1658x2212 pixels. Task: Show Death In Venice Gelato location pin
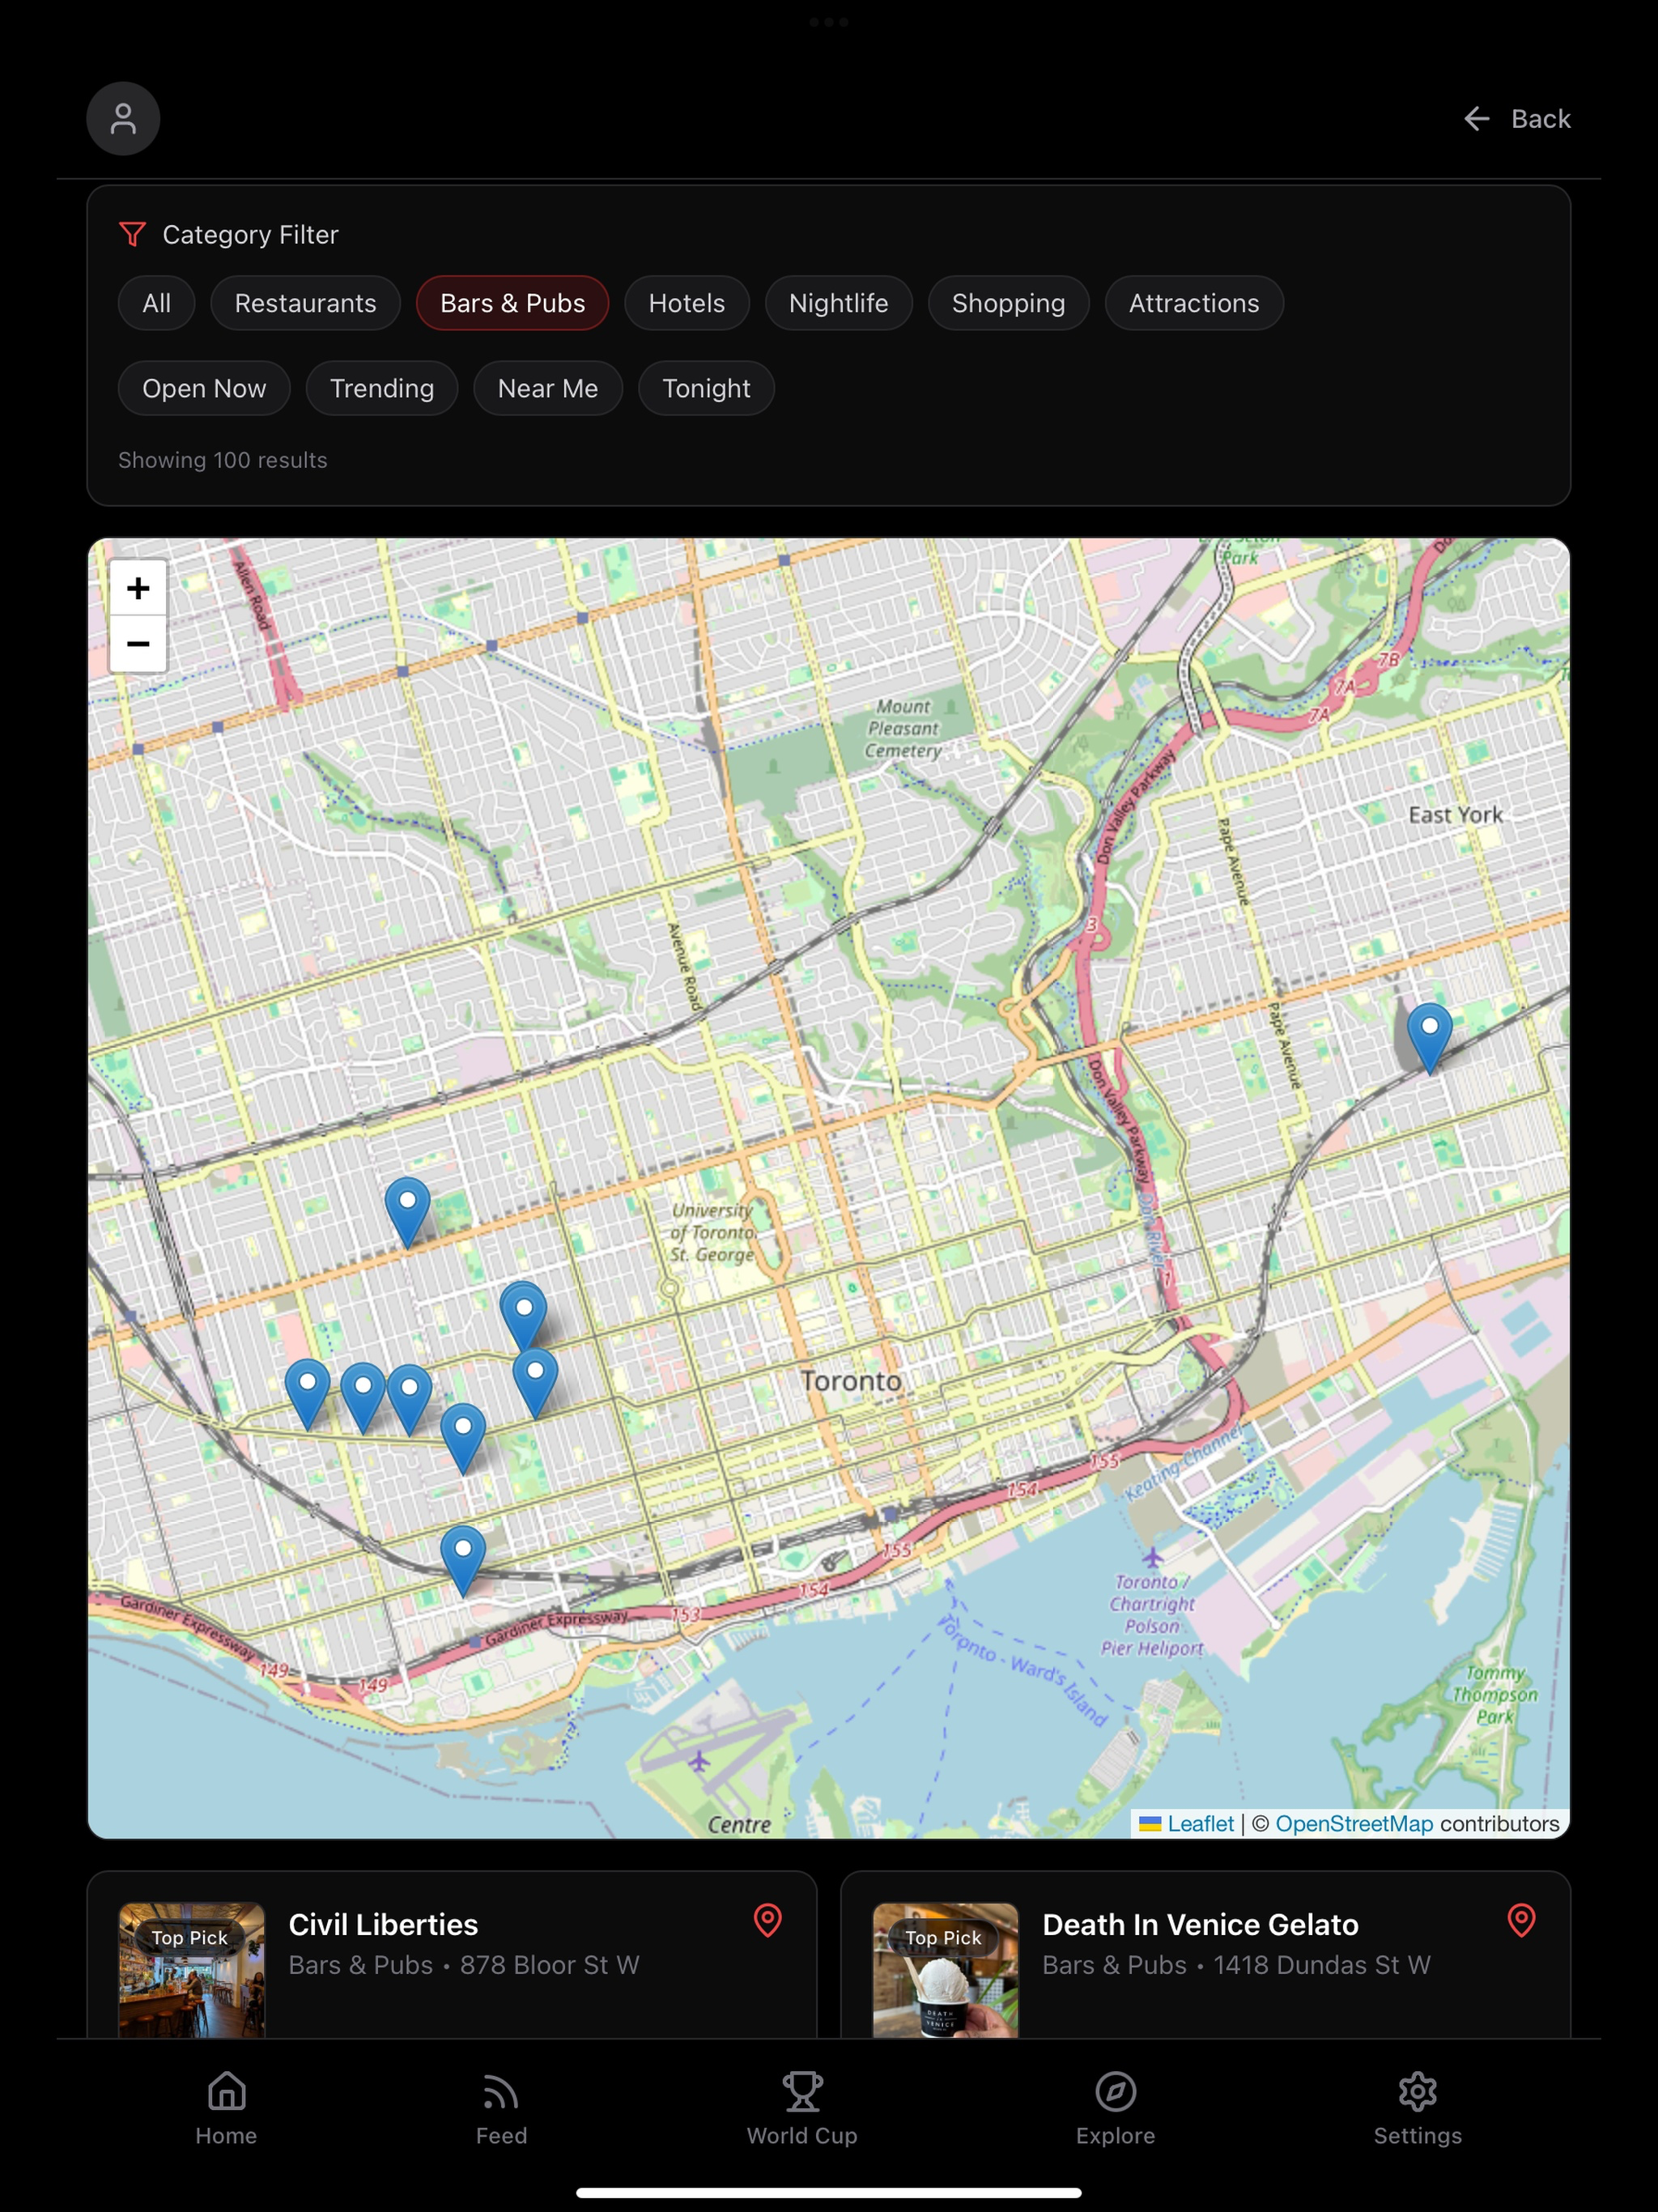coord(1521,1920)
